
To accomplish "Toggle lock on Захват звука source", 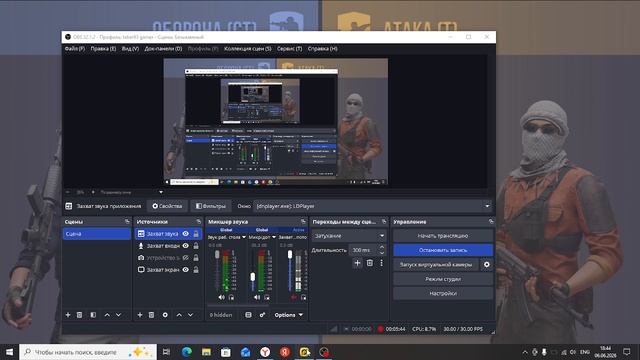I will [196, 234].
